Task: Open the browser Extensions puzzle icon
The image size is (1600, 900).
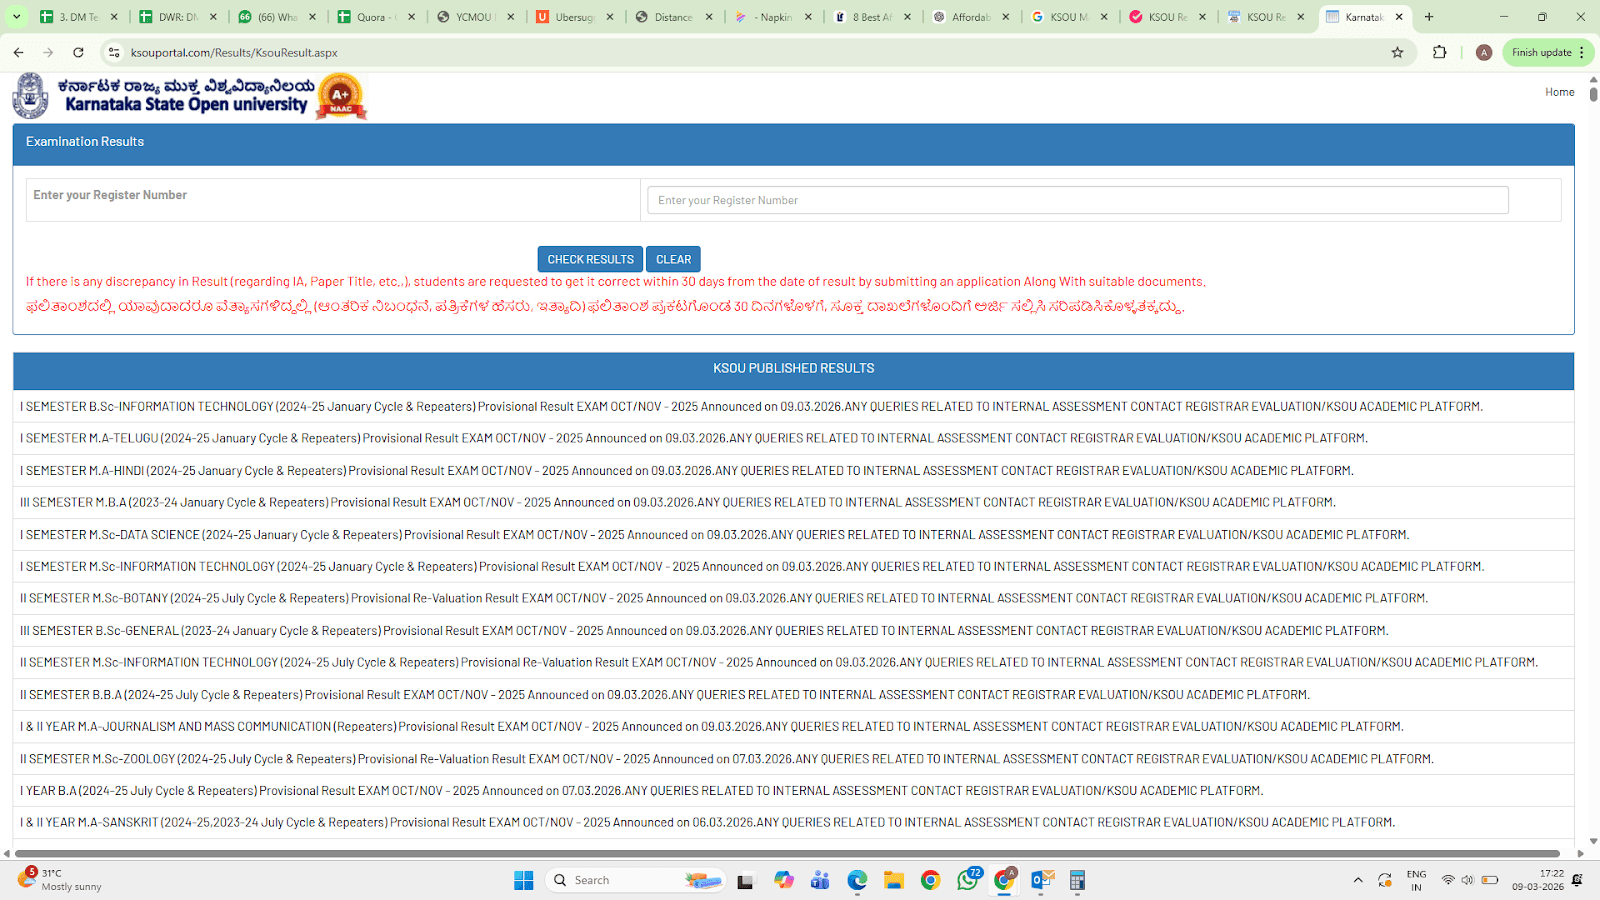Action: click(x=1440, y=53)
